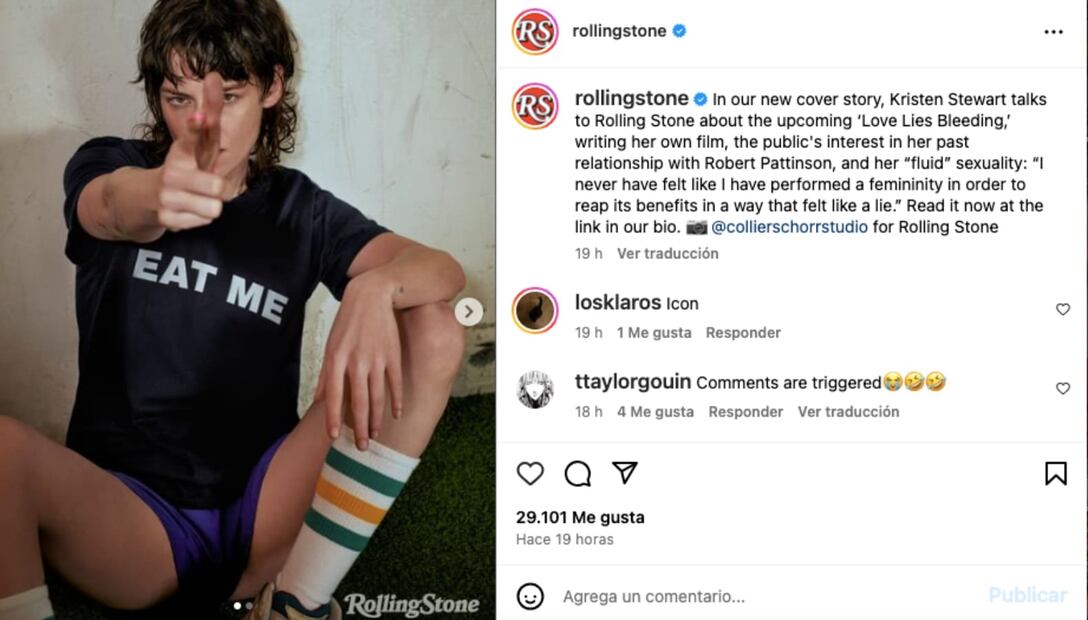Screen dimensions: 1088x620
Task: Open the three-dot more options menu
Action: tap(1053, 32)
